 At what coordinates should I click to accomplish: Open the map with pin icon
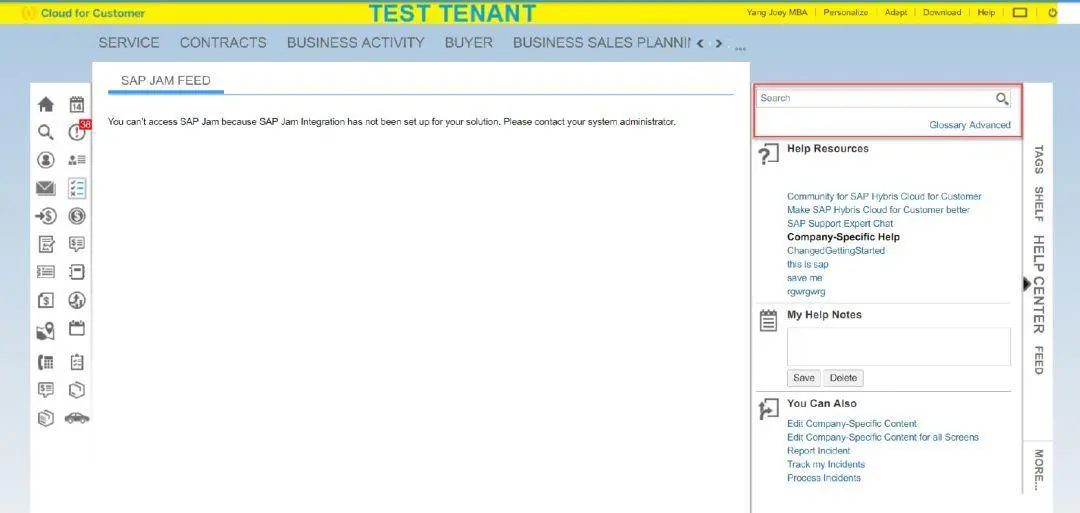(45, 331)
